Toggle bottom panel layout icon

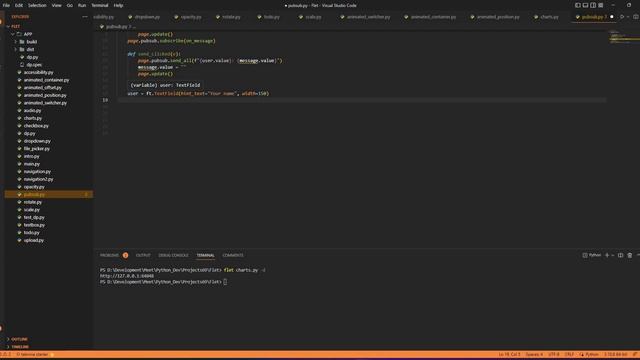tap(585, 5)
